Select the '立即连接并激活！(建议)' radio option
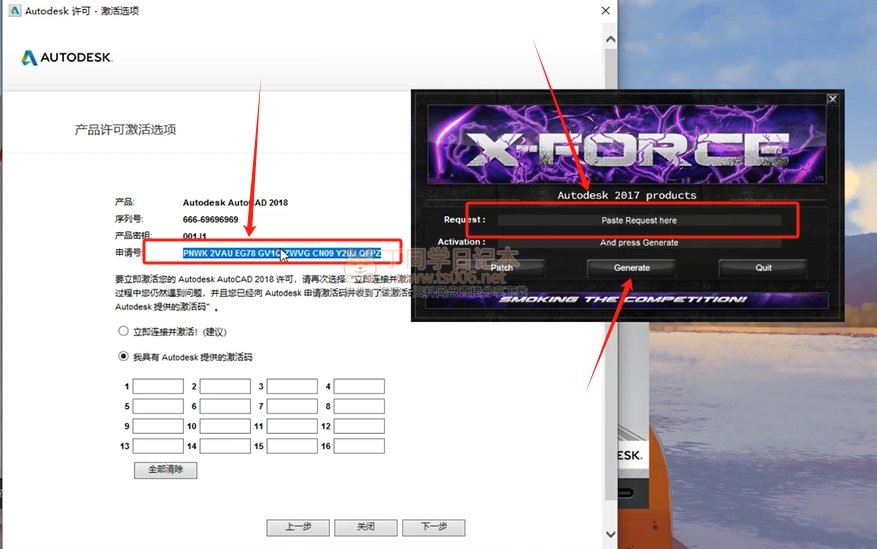The height and width of the screenshot is (549, 877). (123, 331)
